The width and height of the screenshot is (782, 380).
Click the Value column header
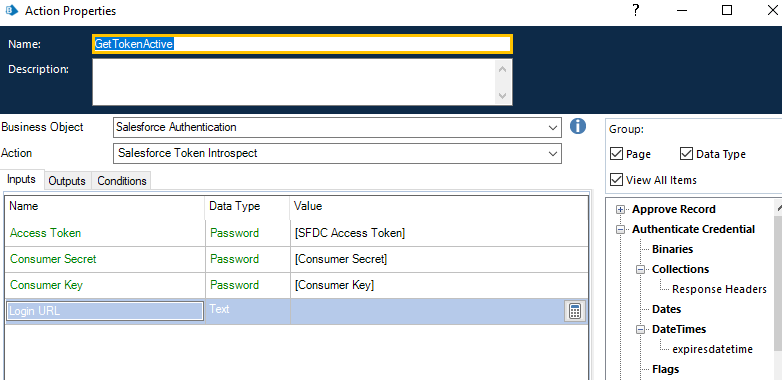(439, 206)
